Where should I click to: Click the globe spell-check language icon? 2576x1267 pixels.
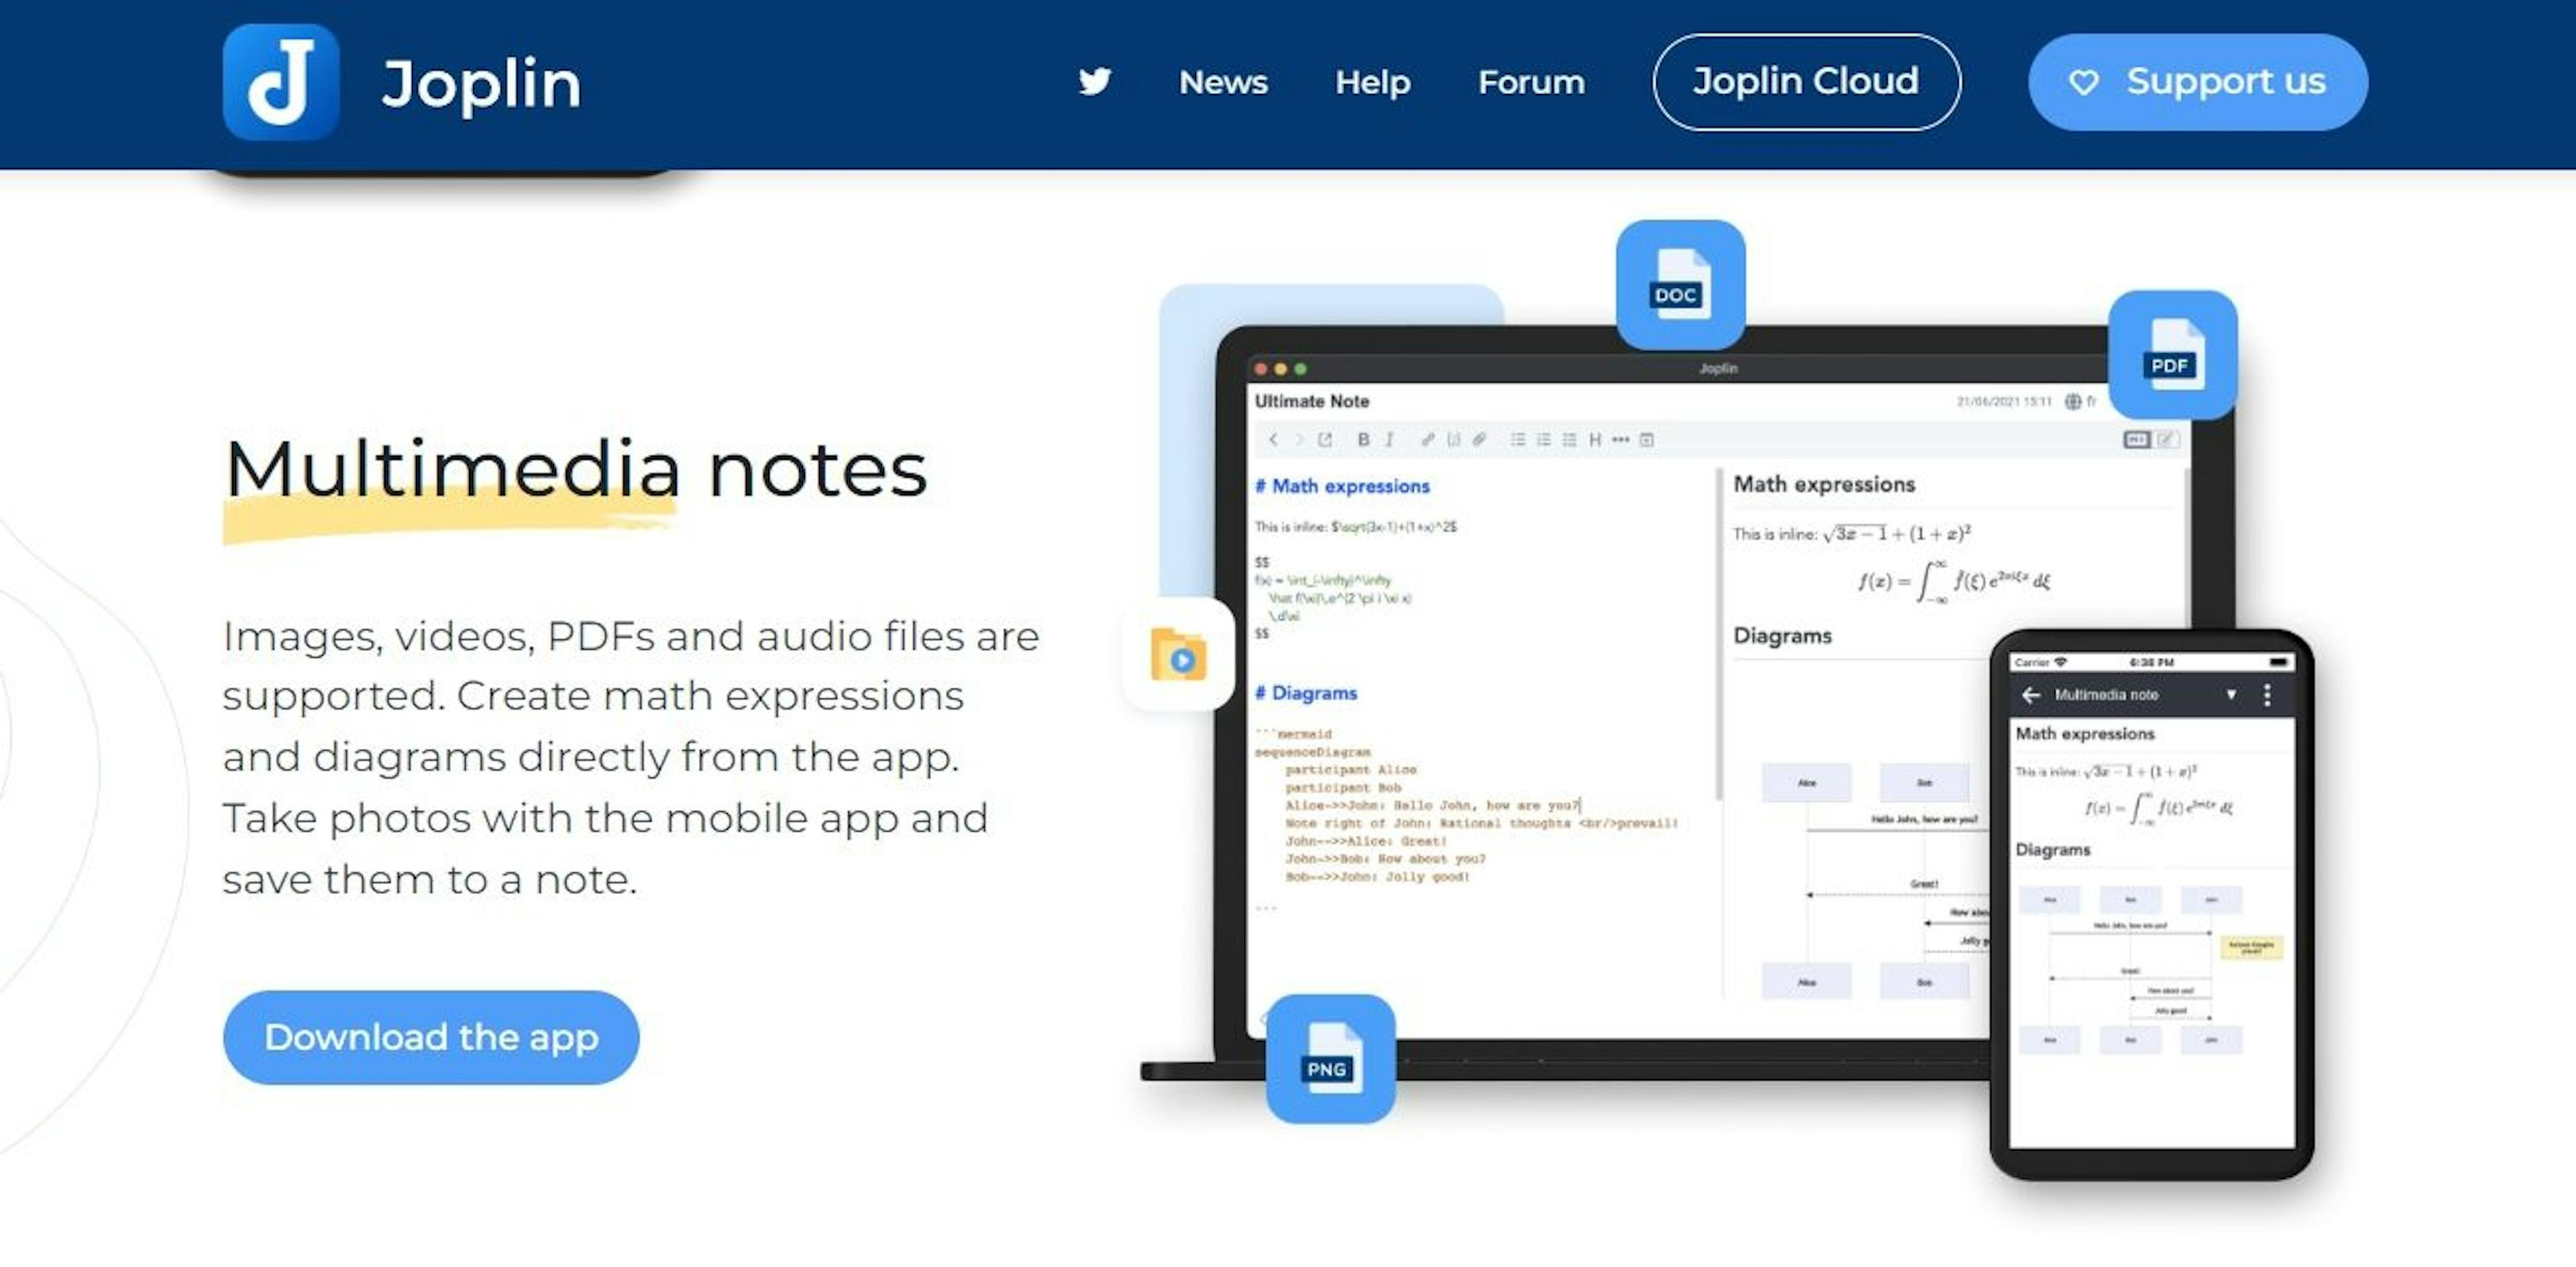[2073, 401]
